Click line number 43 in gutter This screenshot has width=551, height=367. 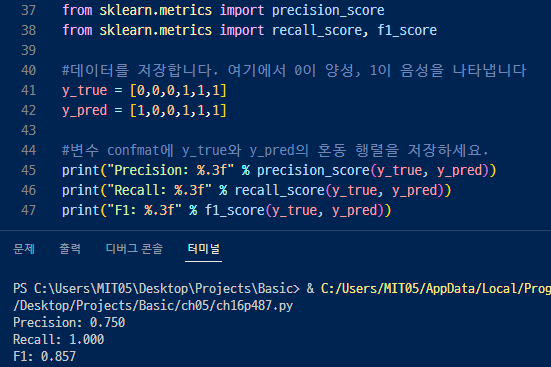(x=28, y=130)
